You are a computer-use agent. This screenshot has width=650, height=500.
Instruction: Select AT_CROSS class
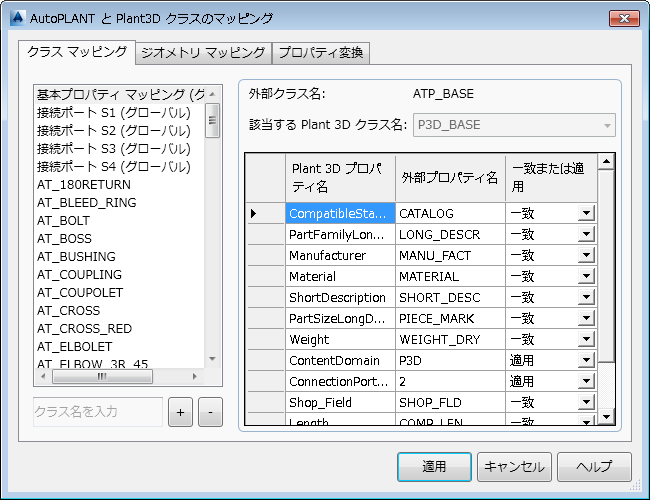point(120,311)
